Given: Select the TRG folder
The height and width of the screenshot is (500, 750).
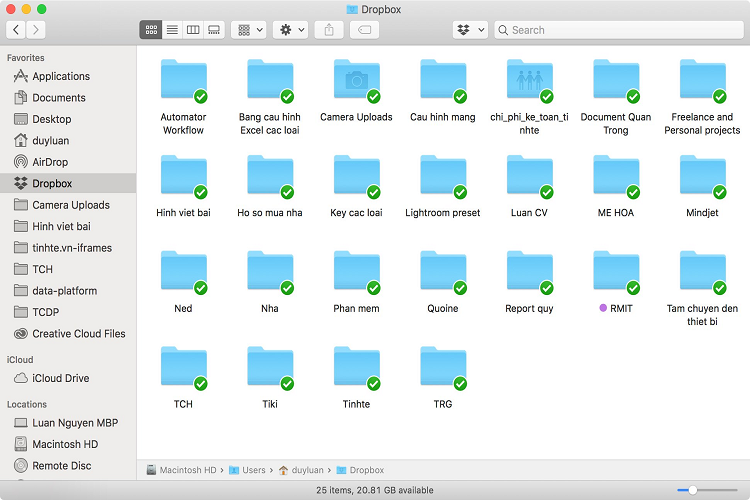Looking at the screenshot, I should tap(443, 367).
